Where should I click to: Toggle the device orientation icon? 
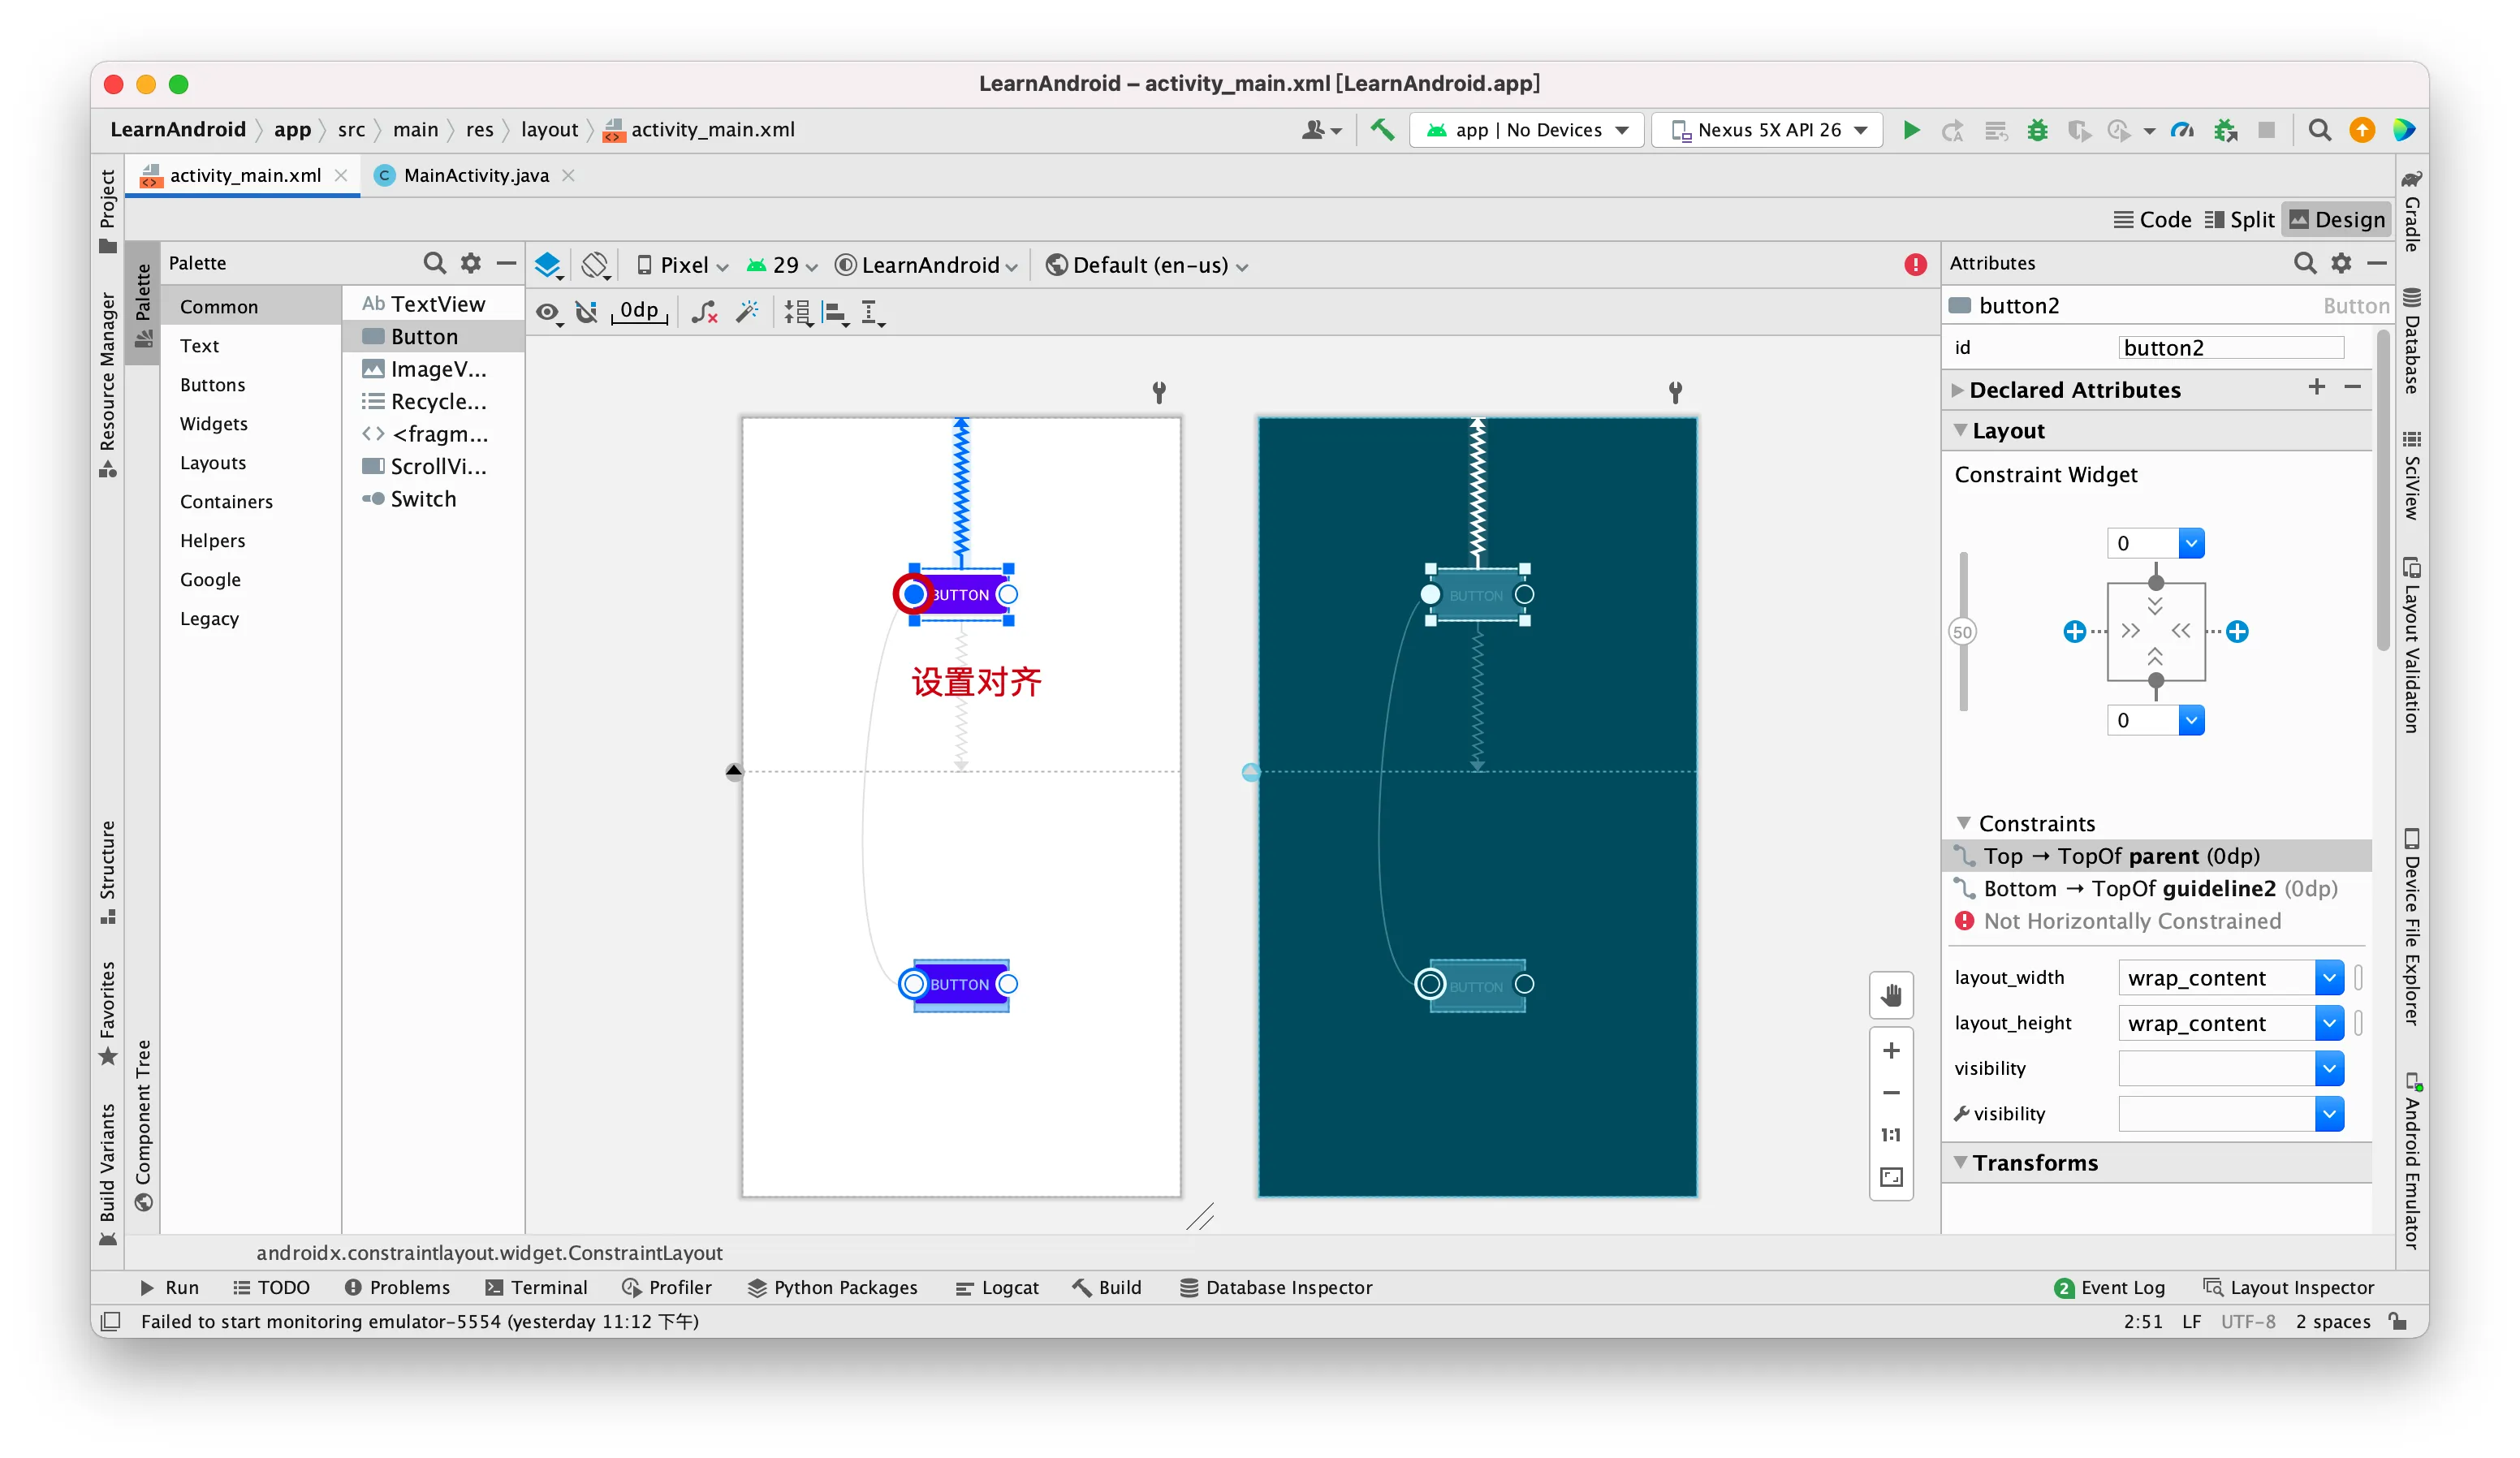(595, 265)
